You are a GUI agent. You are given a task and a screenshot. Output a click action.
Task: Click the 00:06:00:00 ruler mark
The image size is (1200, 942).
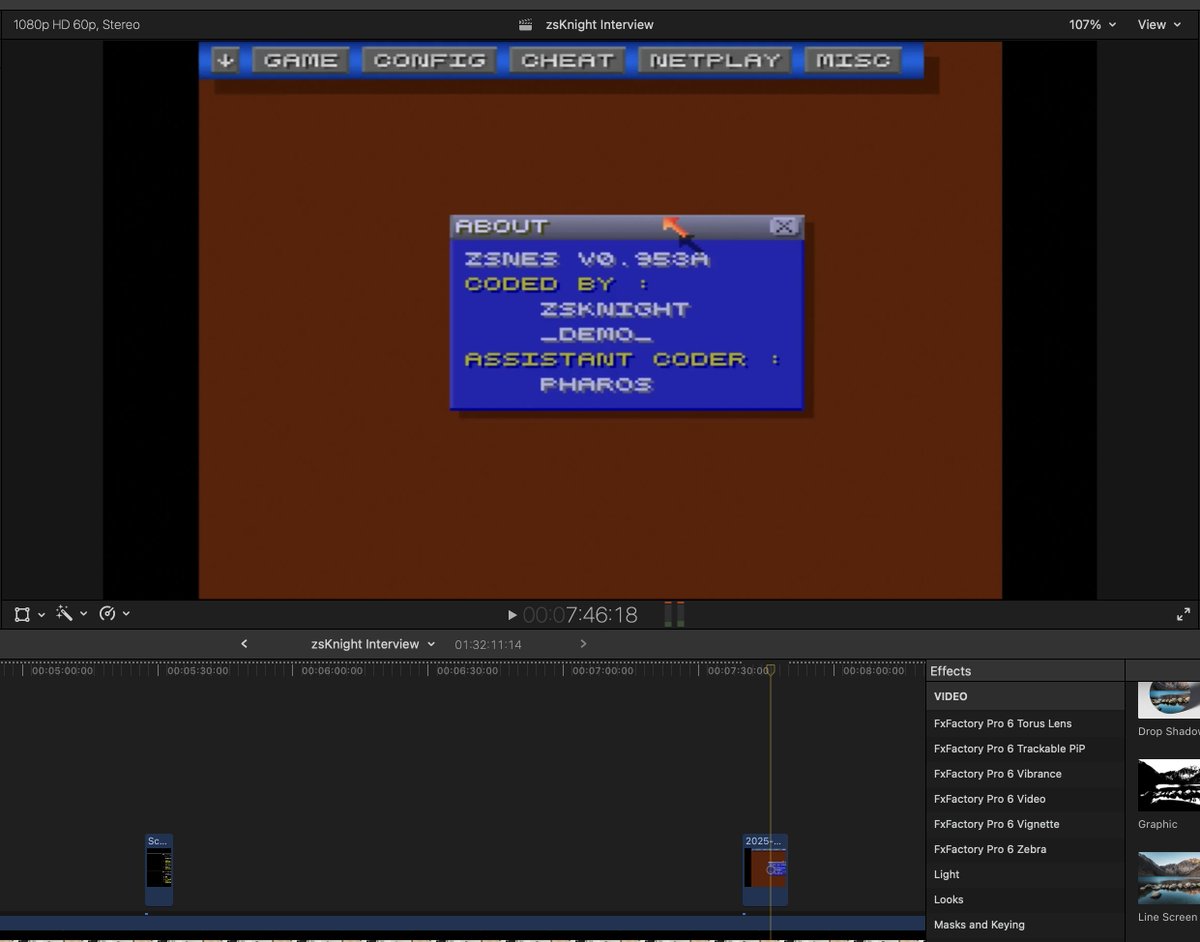pos(333,671)
